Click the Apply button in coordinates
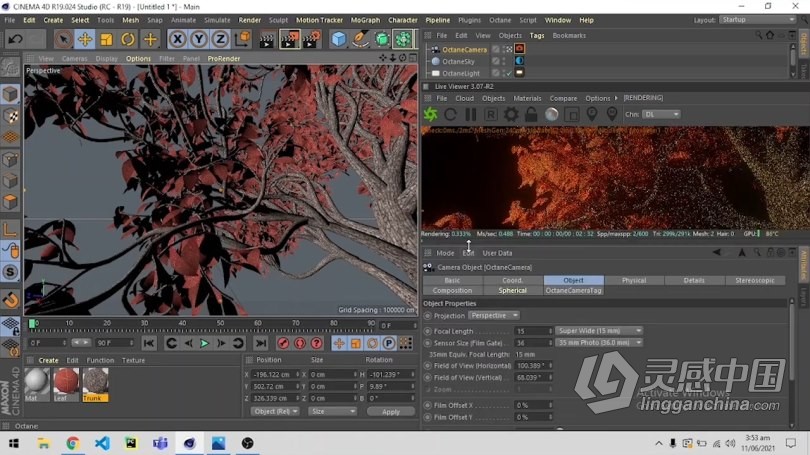Viewport: 810px width, 455px height. coord(391,412)
